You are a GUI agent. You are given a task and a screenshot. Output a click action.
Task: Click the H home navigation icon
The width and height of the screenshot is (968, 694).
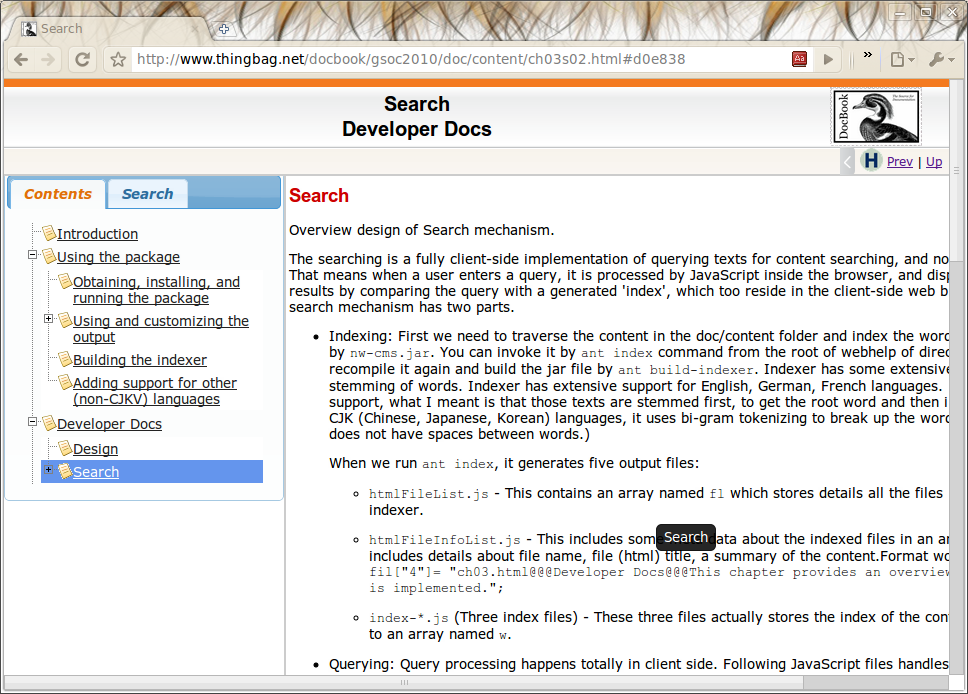coord(870,161)
